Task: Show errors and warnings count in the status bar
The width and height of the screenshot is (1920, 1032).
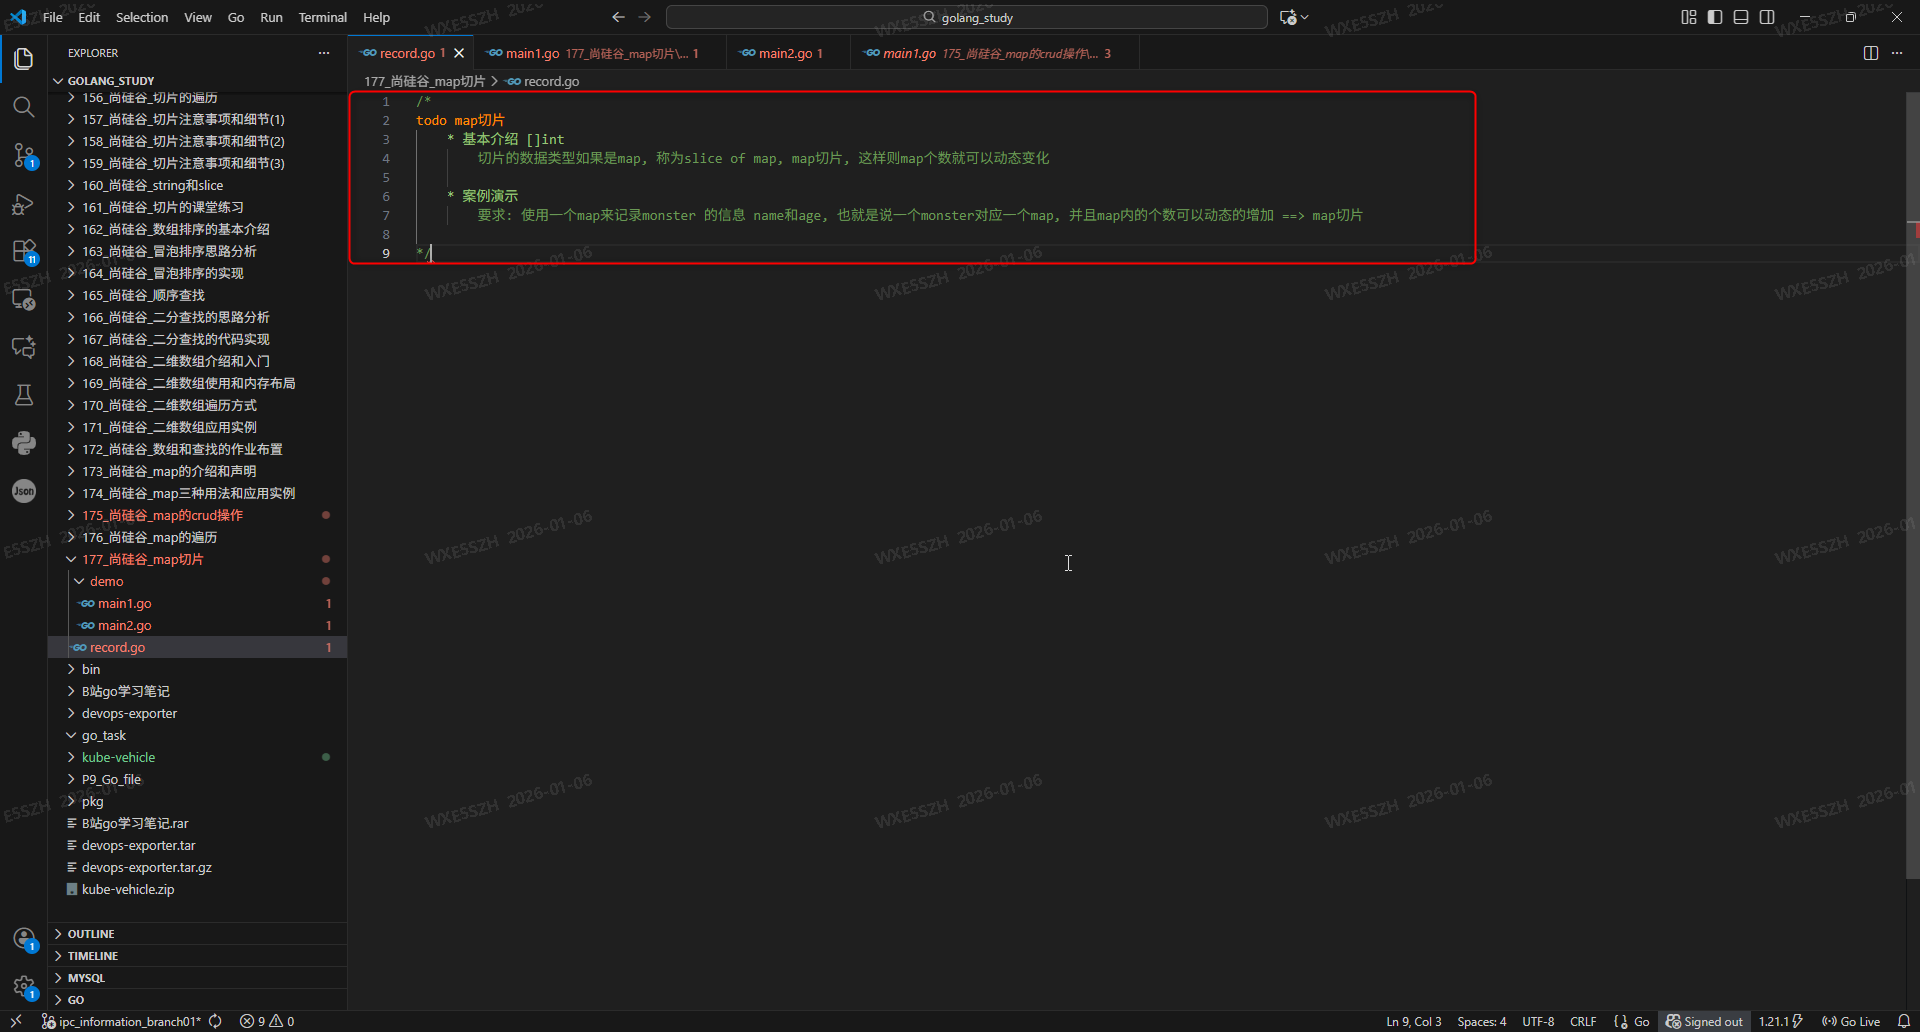Action: [267, 1021]
